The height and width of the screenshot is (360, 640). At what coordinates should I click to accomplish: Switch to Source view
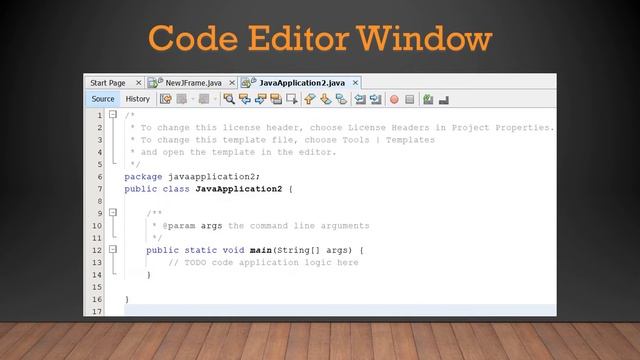pyautogui.click(x=103, y=99)
